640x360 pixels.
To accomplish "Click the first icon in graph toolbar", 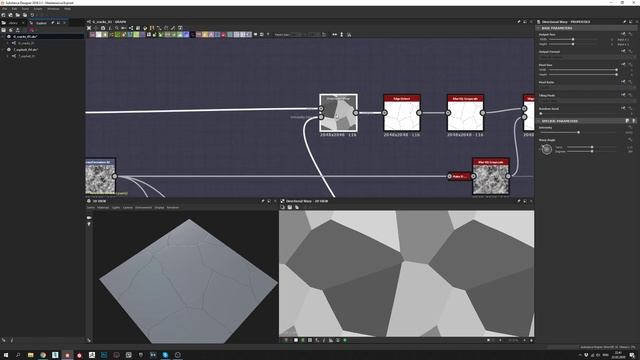I will (89, 28).
